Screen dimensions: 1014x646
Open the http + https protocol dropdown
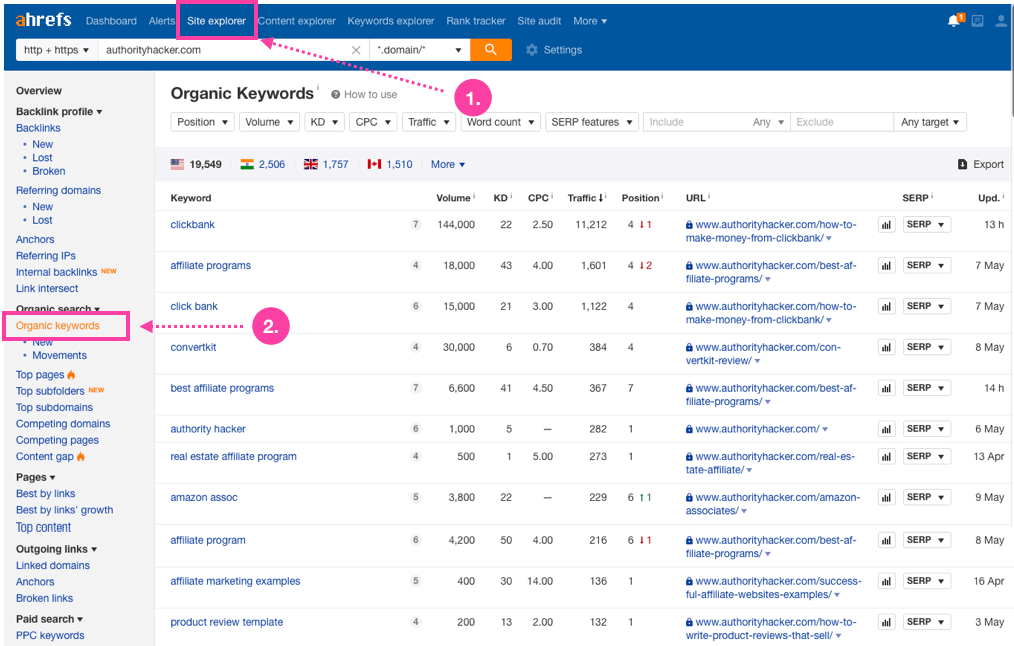pyautogui.click(x=57, y=50)
